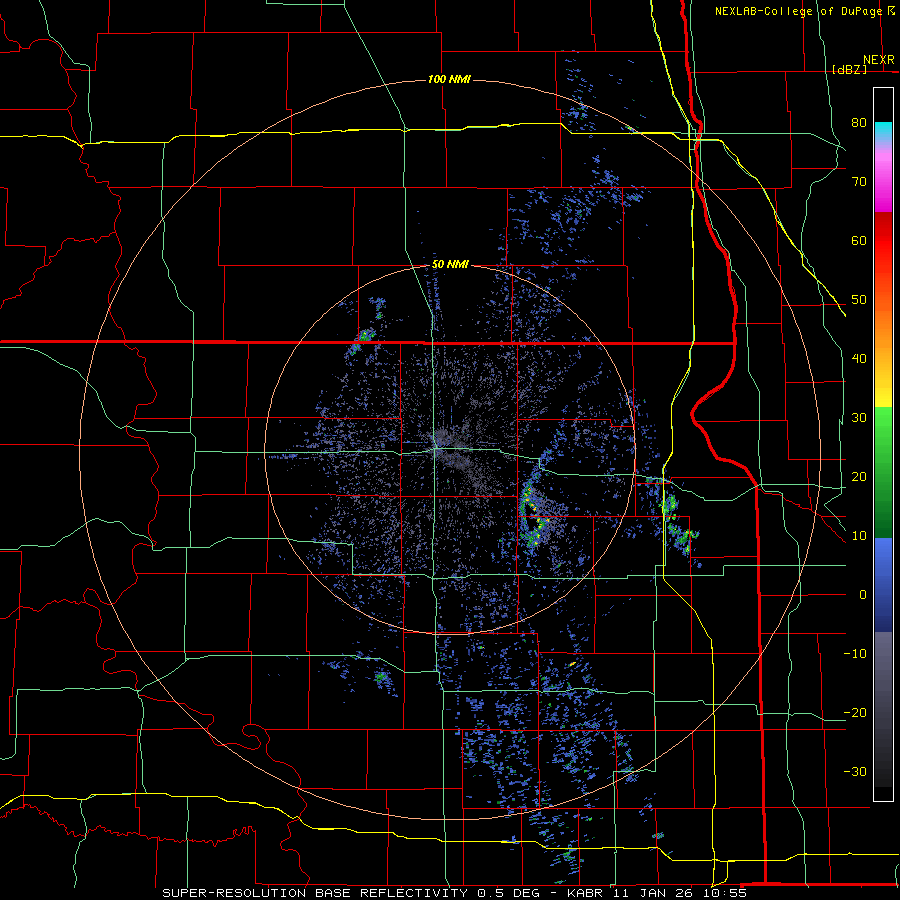Click the 70 value on dBZ scale
Viewport: 900px width, 900px height.
(x=859, y=182)
